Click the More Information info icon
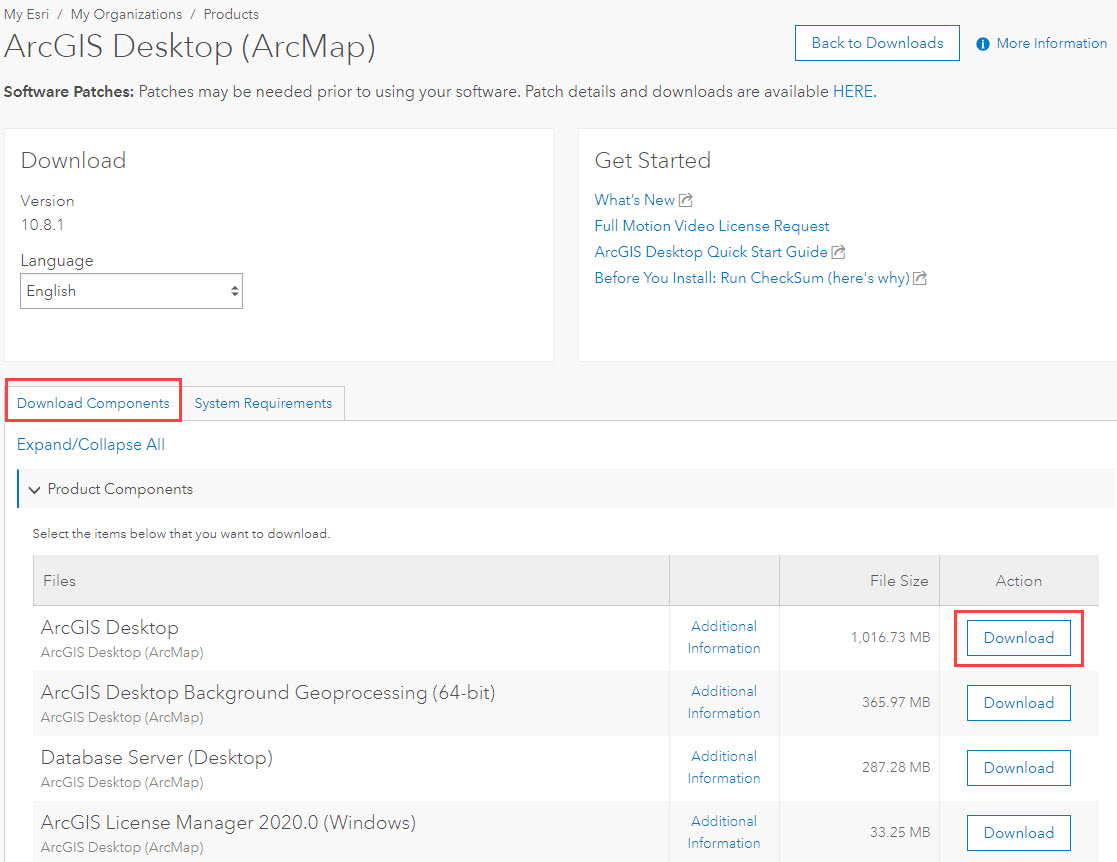This screenshot has height=862, width=1117. pyautogui.click(x=982, y=44)
